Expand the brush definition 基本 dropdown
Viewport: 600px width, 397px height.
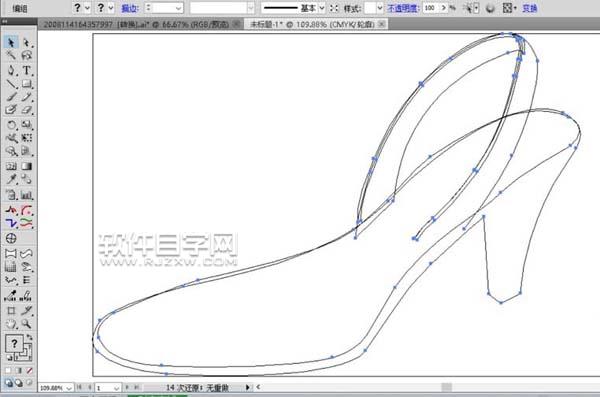click(321, 8)
